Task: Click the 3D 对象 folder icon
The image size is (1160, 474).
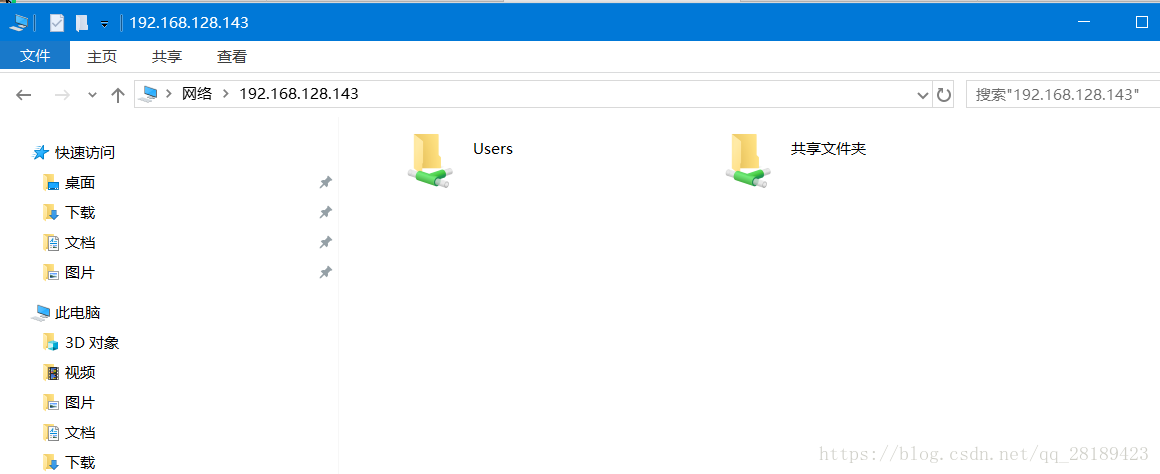Action: (x=50, y=342)
